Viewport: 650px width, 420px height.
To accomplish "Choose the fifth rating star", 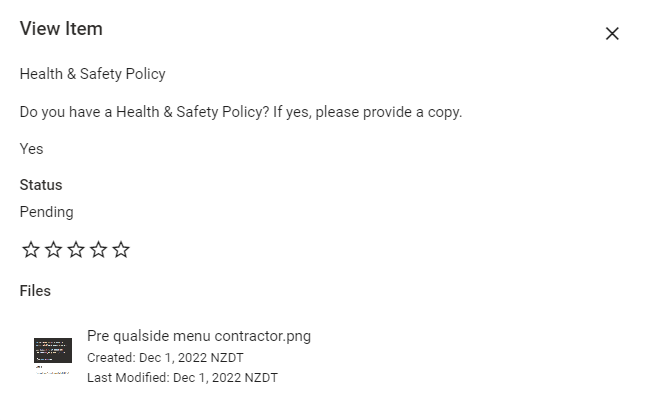I will click(121, 250).
